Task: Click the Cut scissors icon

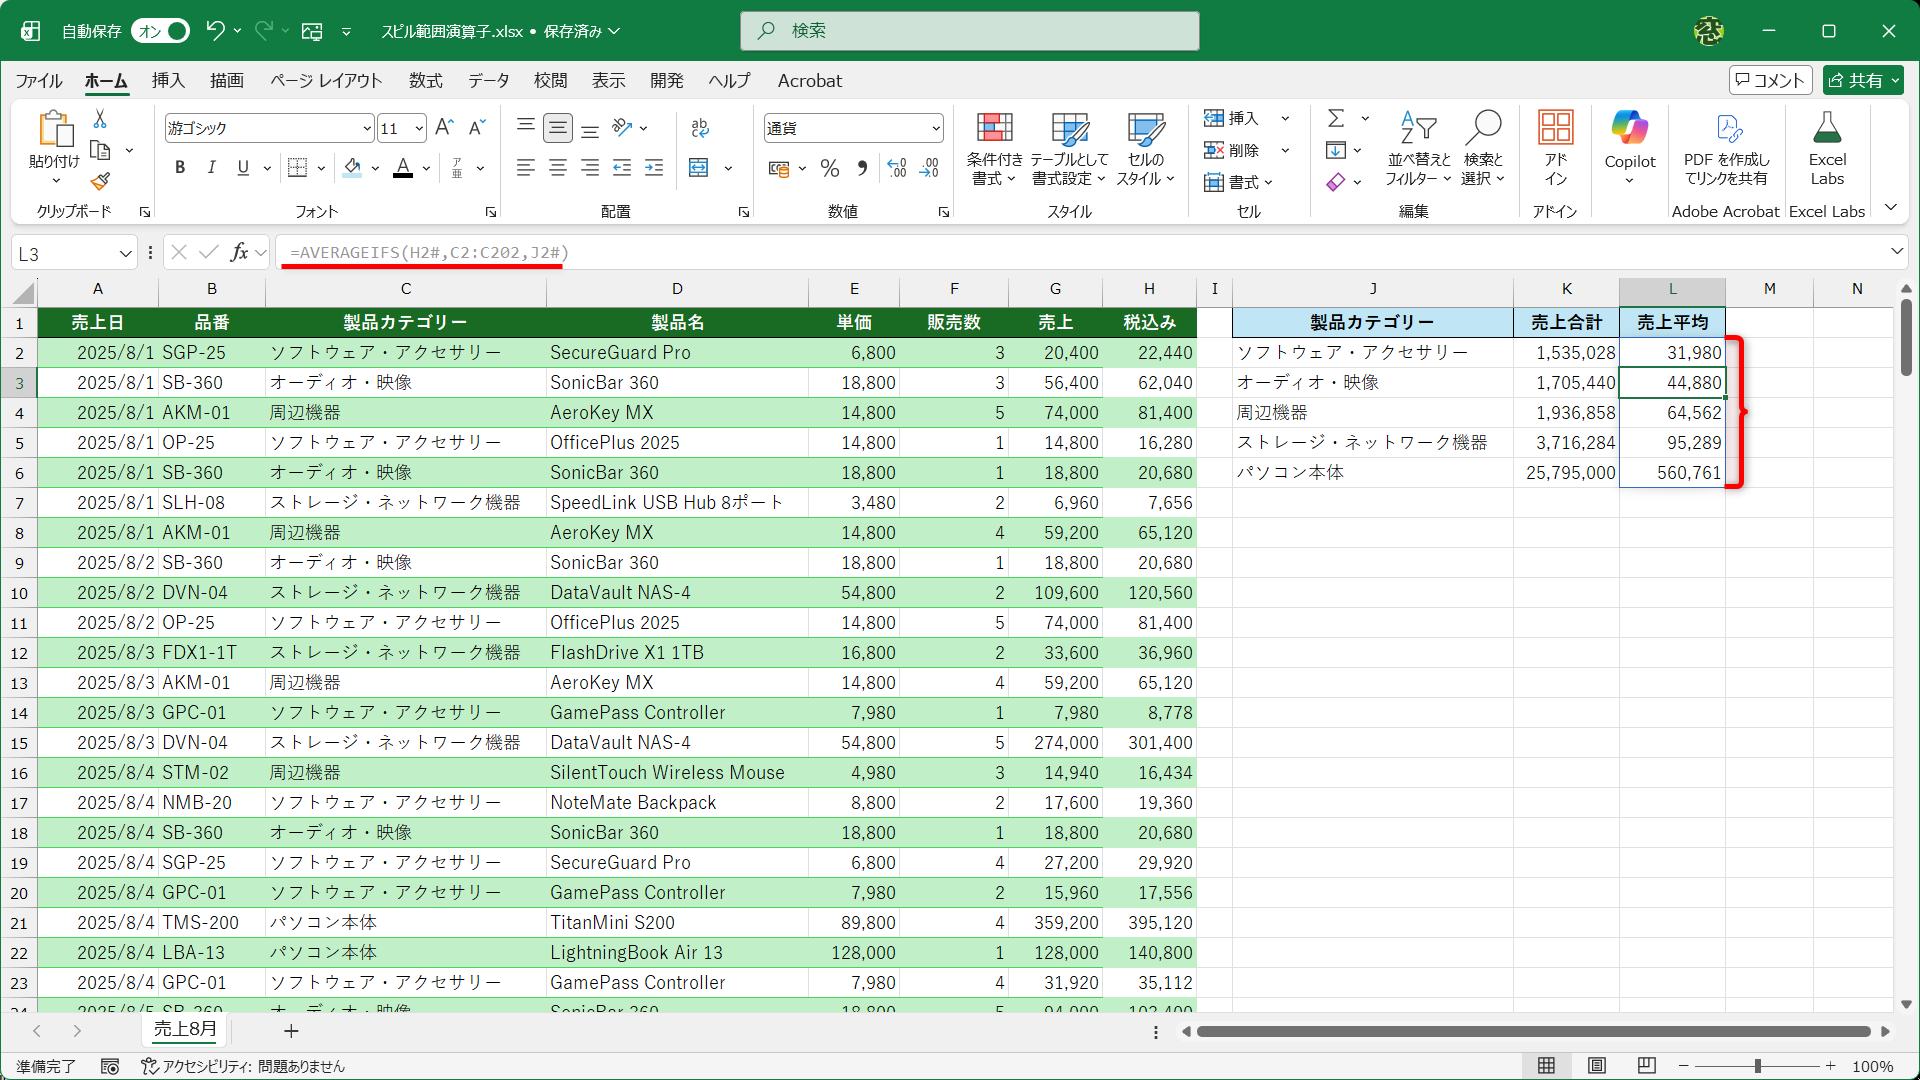Action: click(x=100, y=119)
